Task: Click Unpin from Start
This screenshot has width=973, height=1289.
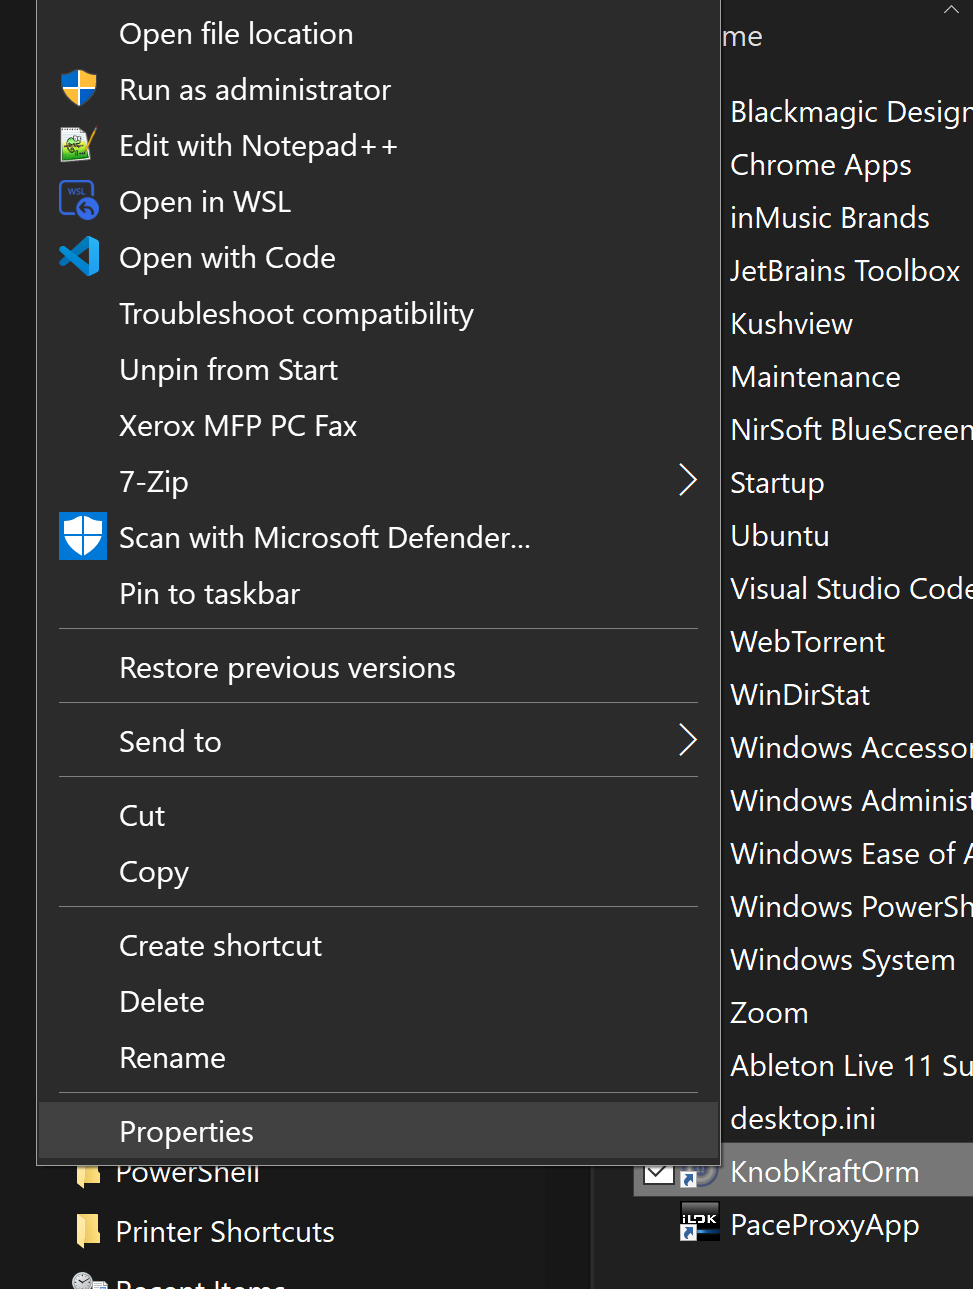Action: 228,370
